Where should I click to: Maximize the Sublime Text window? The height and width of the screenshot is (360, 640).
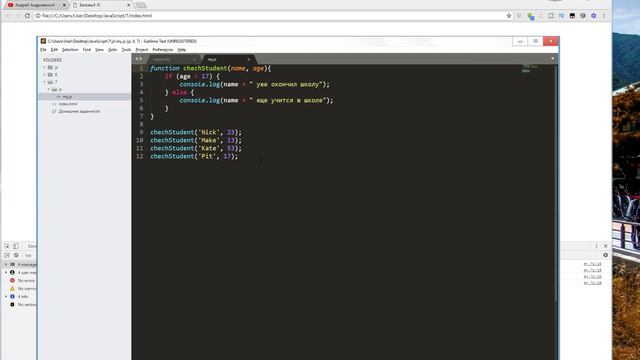(536, 41)
